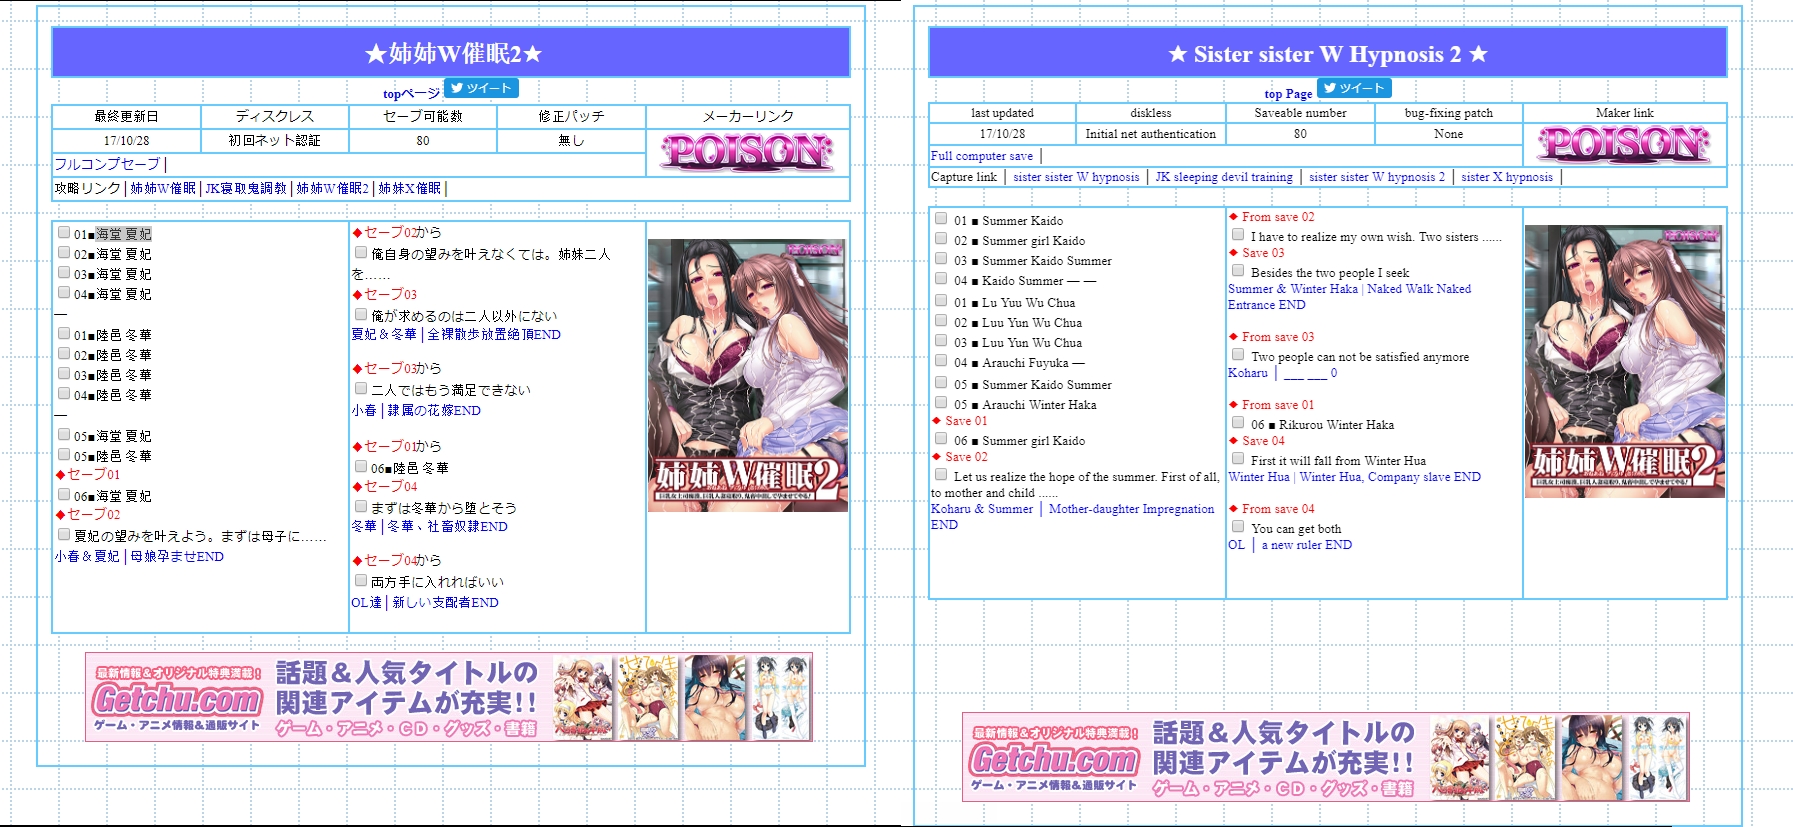1793x827 pixels.
Task: Follow the JK寝取鬼調教 capture link
Action: 246,188
